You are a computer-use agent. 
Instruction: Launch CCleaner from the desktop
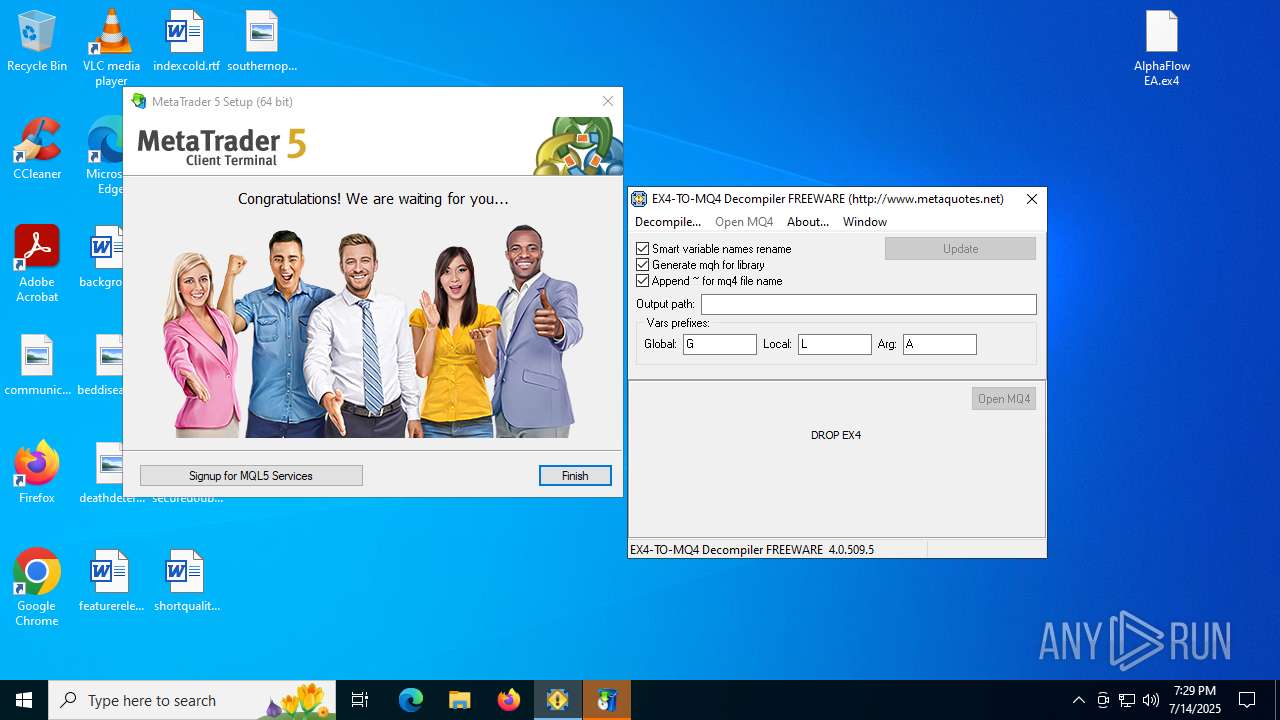(37, 149)
